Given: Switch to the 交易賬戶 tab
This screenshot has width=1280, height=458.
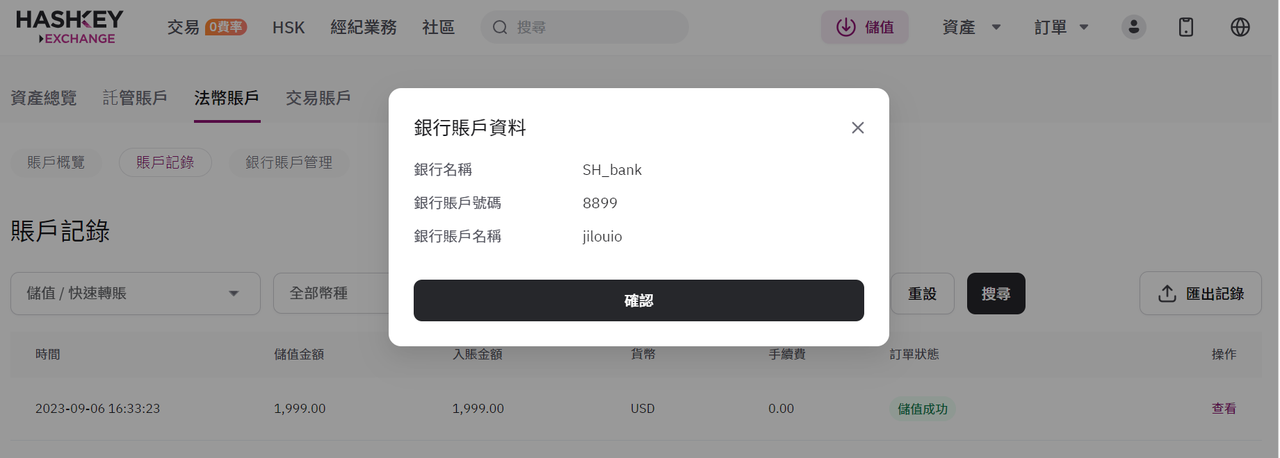Looking at the screenshot, I should click(x=318, y=98).
